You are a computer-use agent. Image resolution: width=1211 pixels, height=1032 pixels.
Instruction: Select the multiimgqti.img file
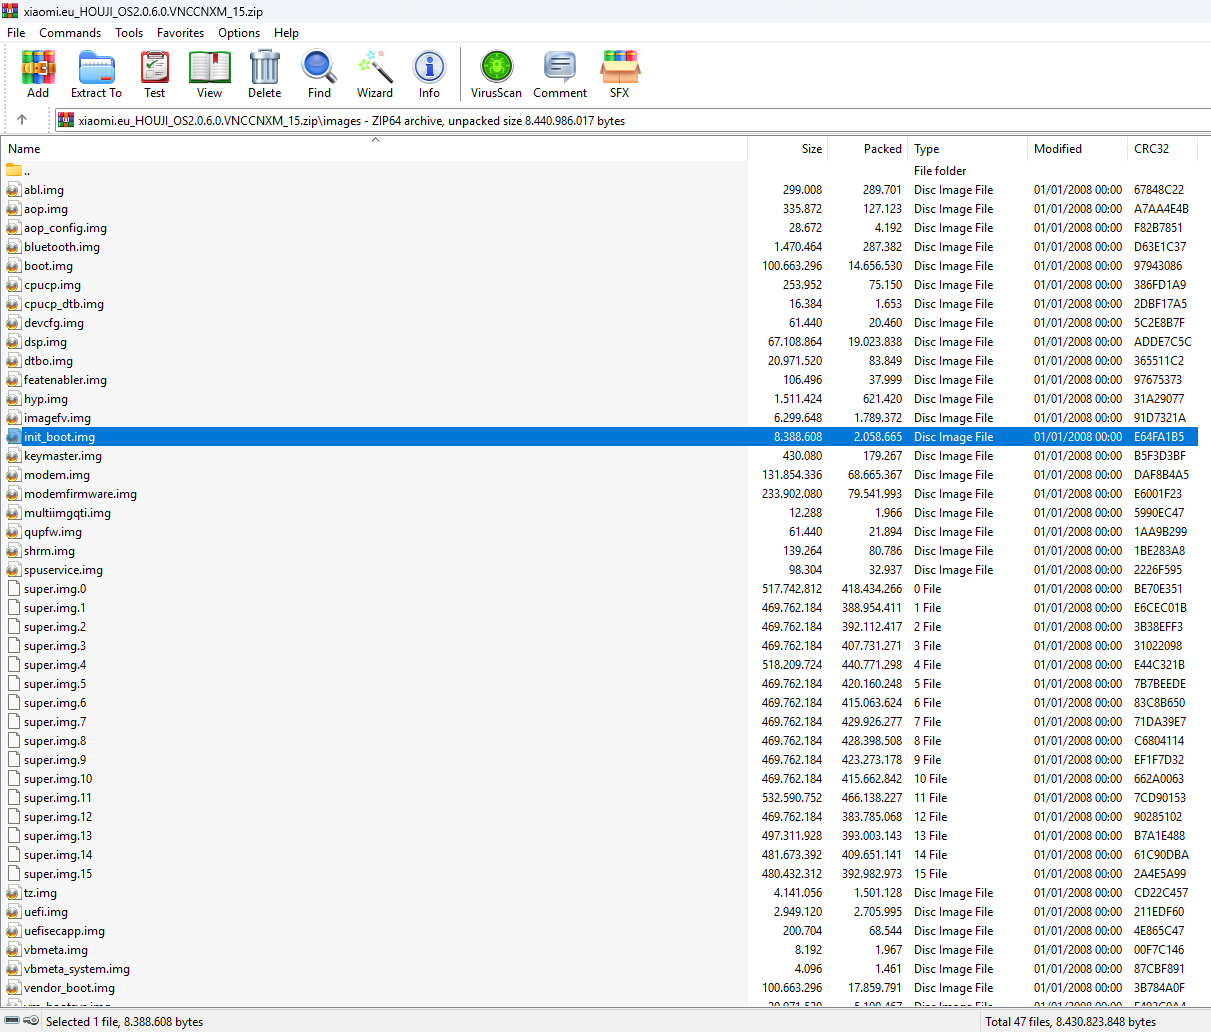[67, 513]
